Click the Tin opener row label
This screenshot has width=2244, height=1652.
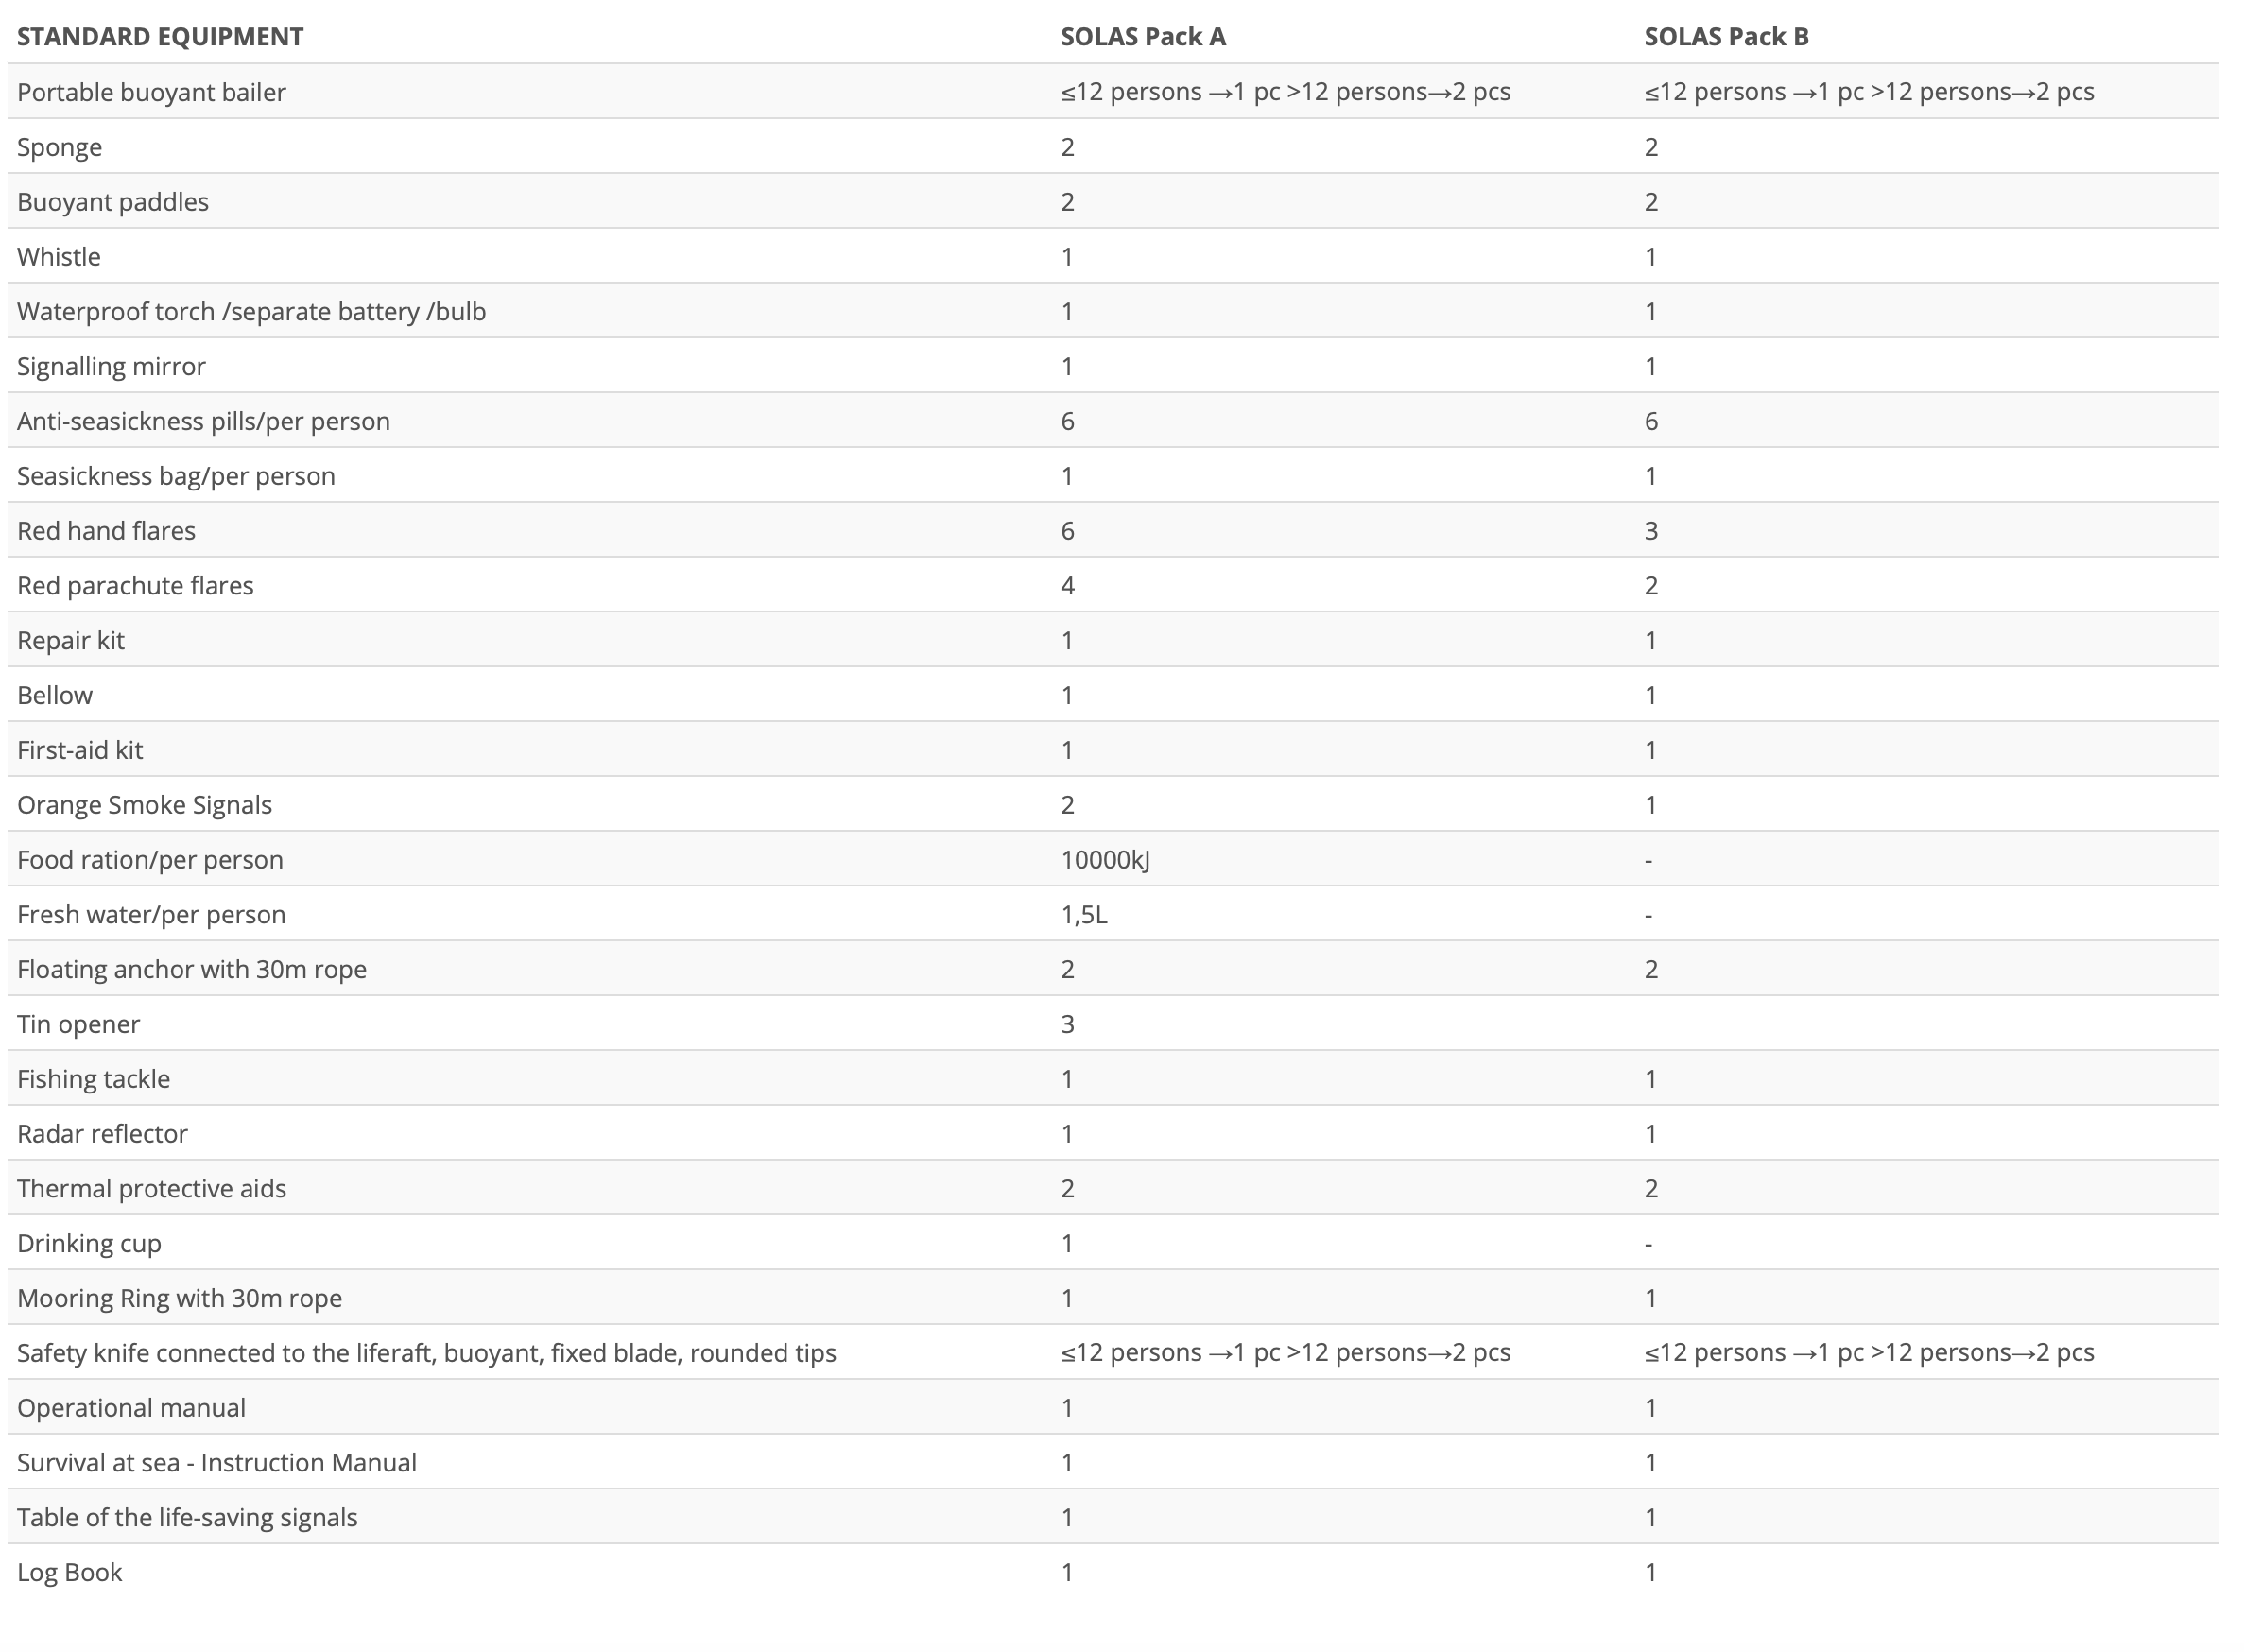pos(78,1024)
